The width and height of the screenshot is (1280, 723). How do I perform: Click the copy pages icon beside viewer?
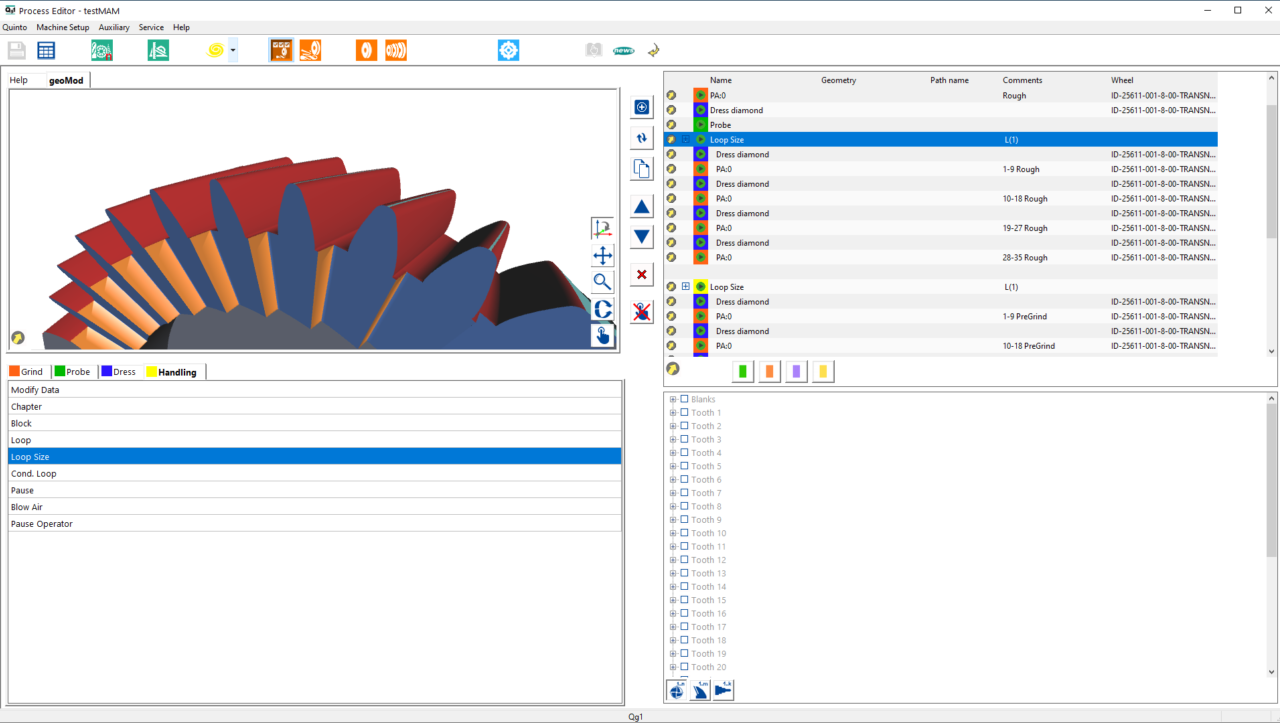point(642,169)
